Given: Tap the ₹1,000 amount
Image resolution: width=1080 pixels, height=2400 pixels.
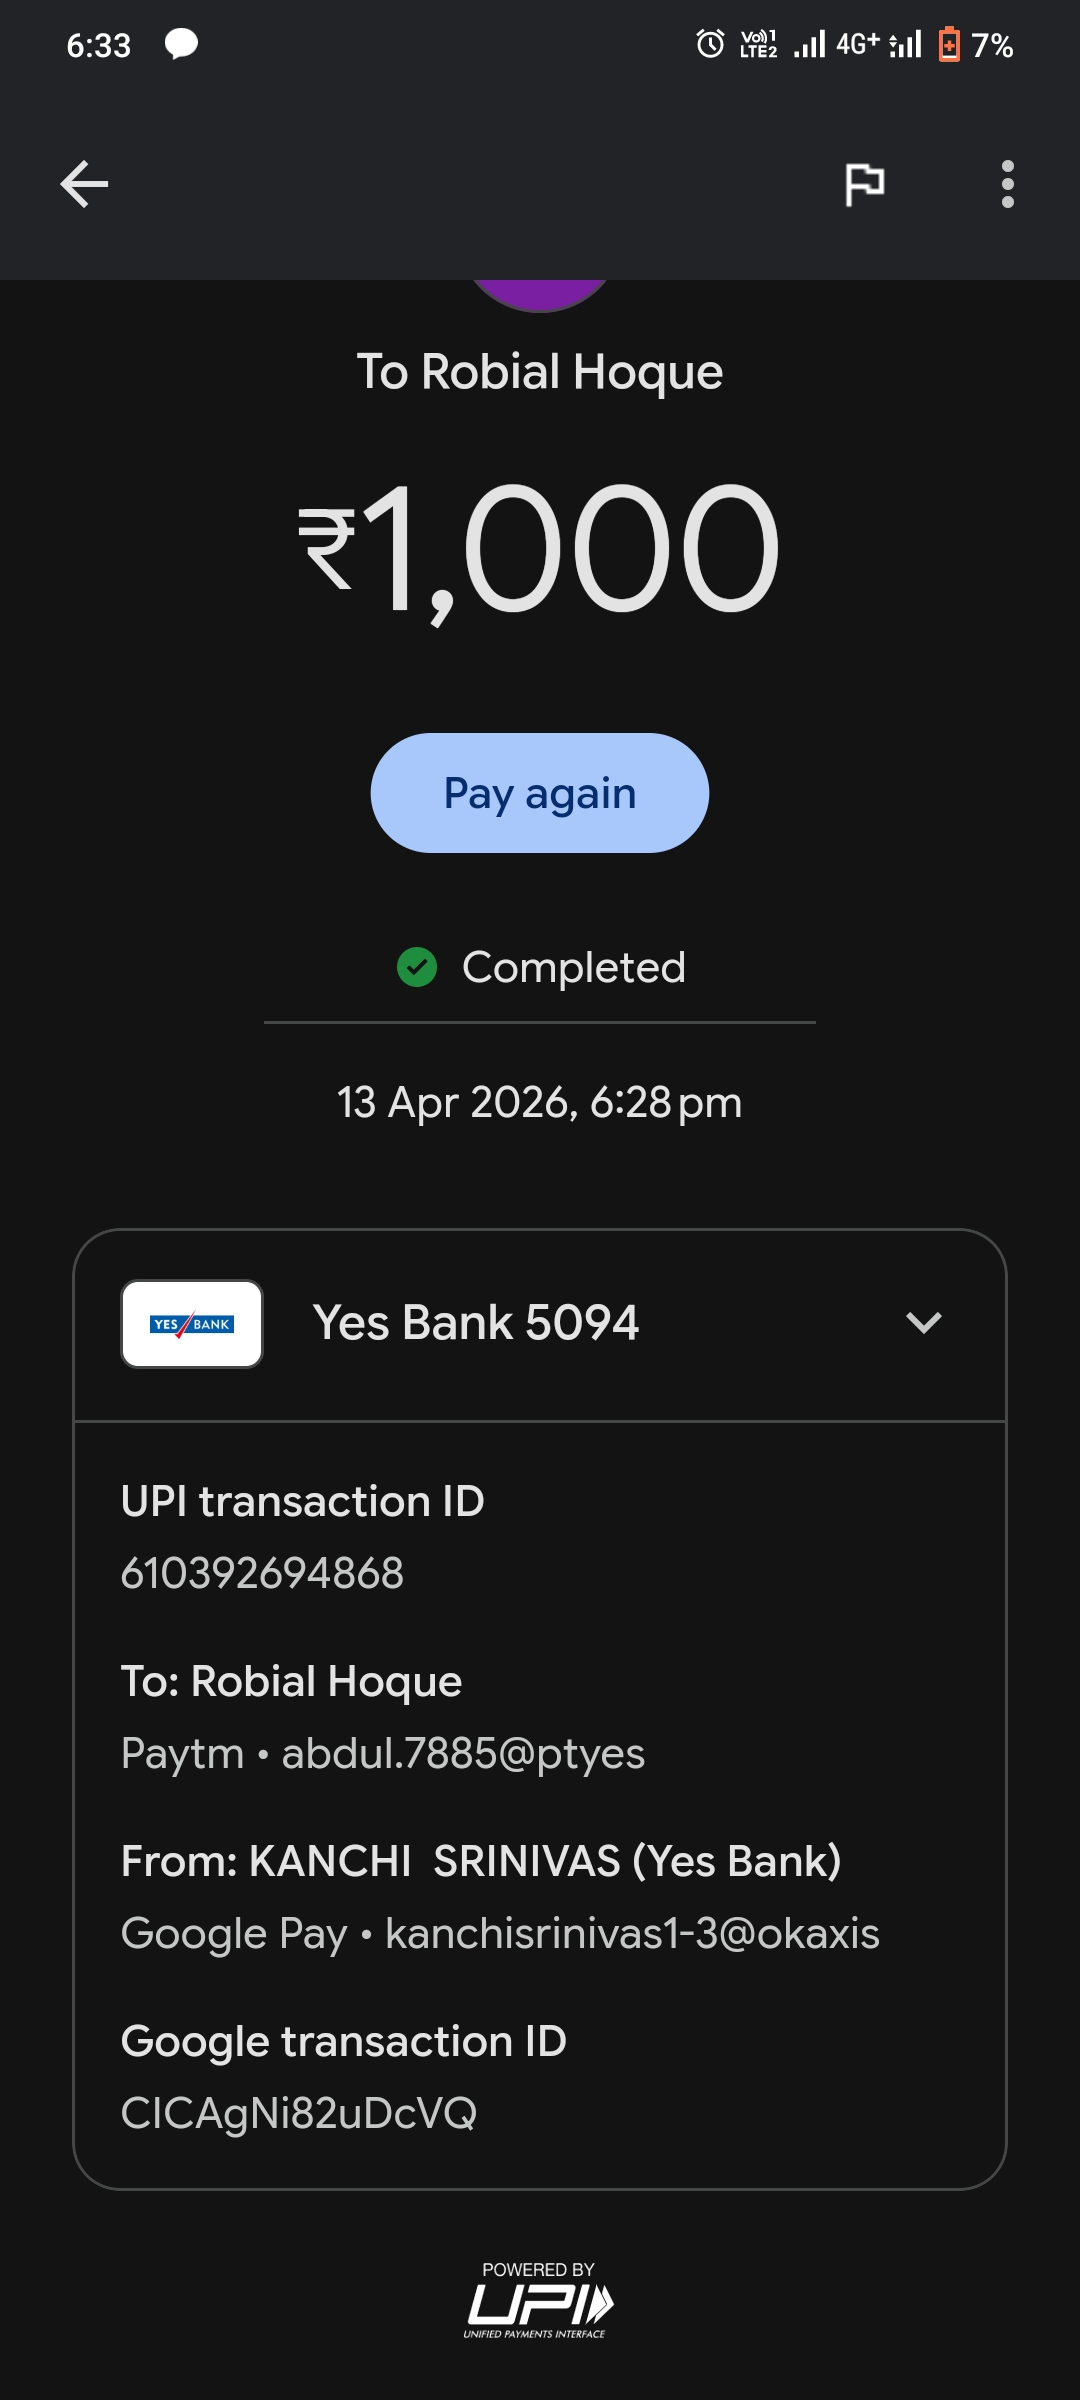Looking at the screenshot, I should [x=540, y=548].
